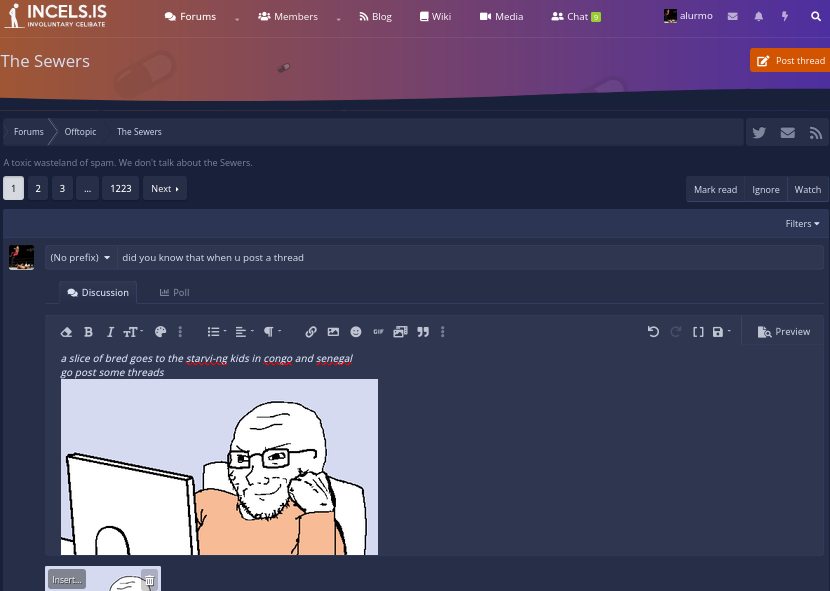
Task: Share forum via email icon
Action: pos(788,132)
